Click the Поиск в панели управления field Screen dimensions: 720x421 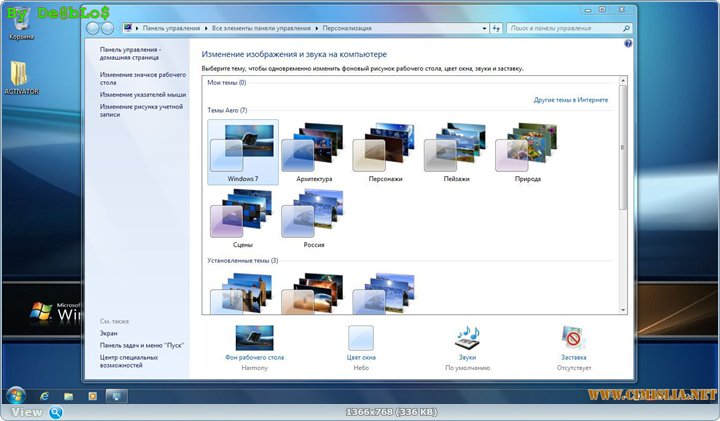[x=565, y=28]
